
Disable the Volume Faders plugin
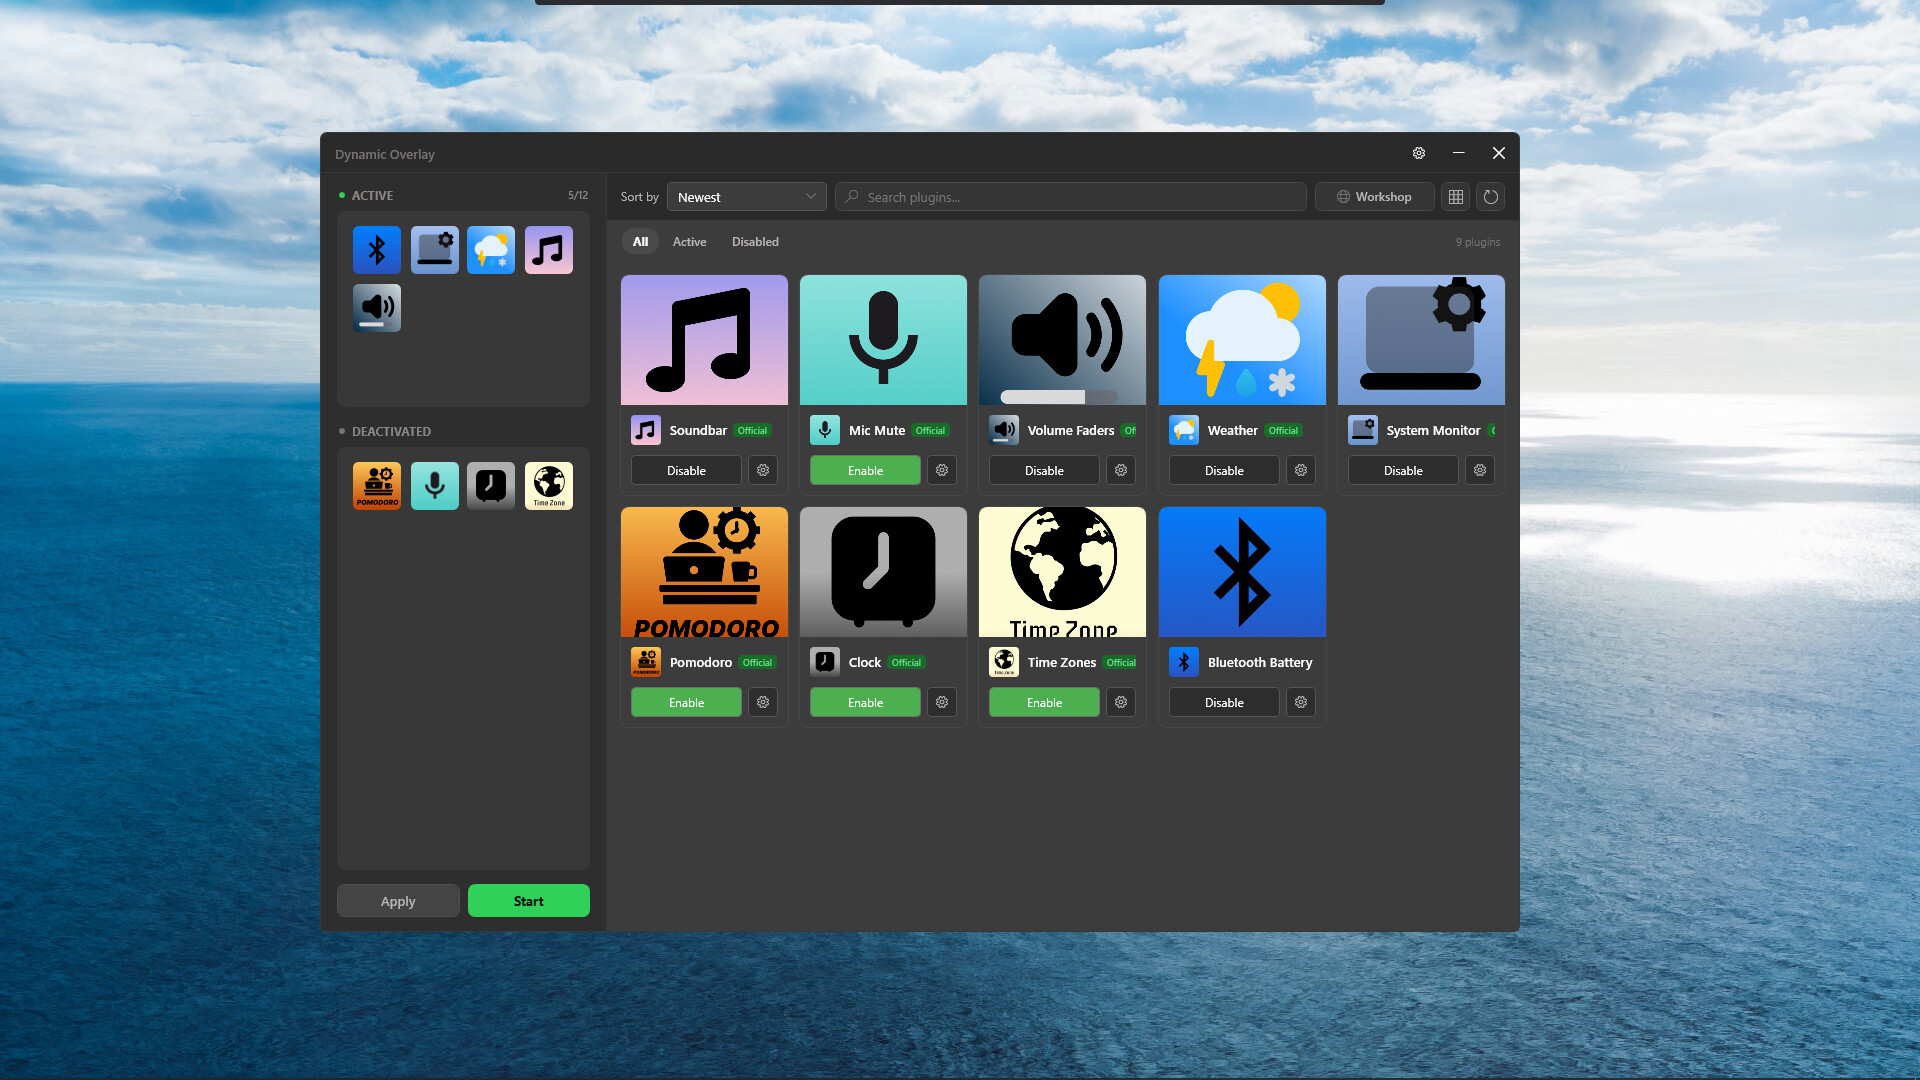click(1044, 470)
